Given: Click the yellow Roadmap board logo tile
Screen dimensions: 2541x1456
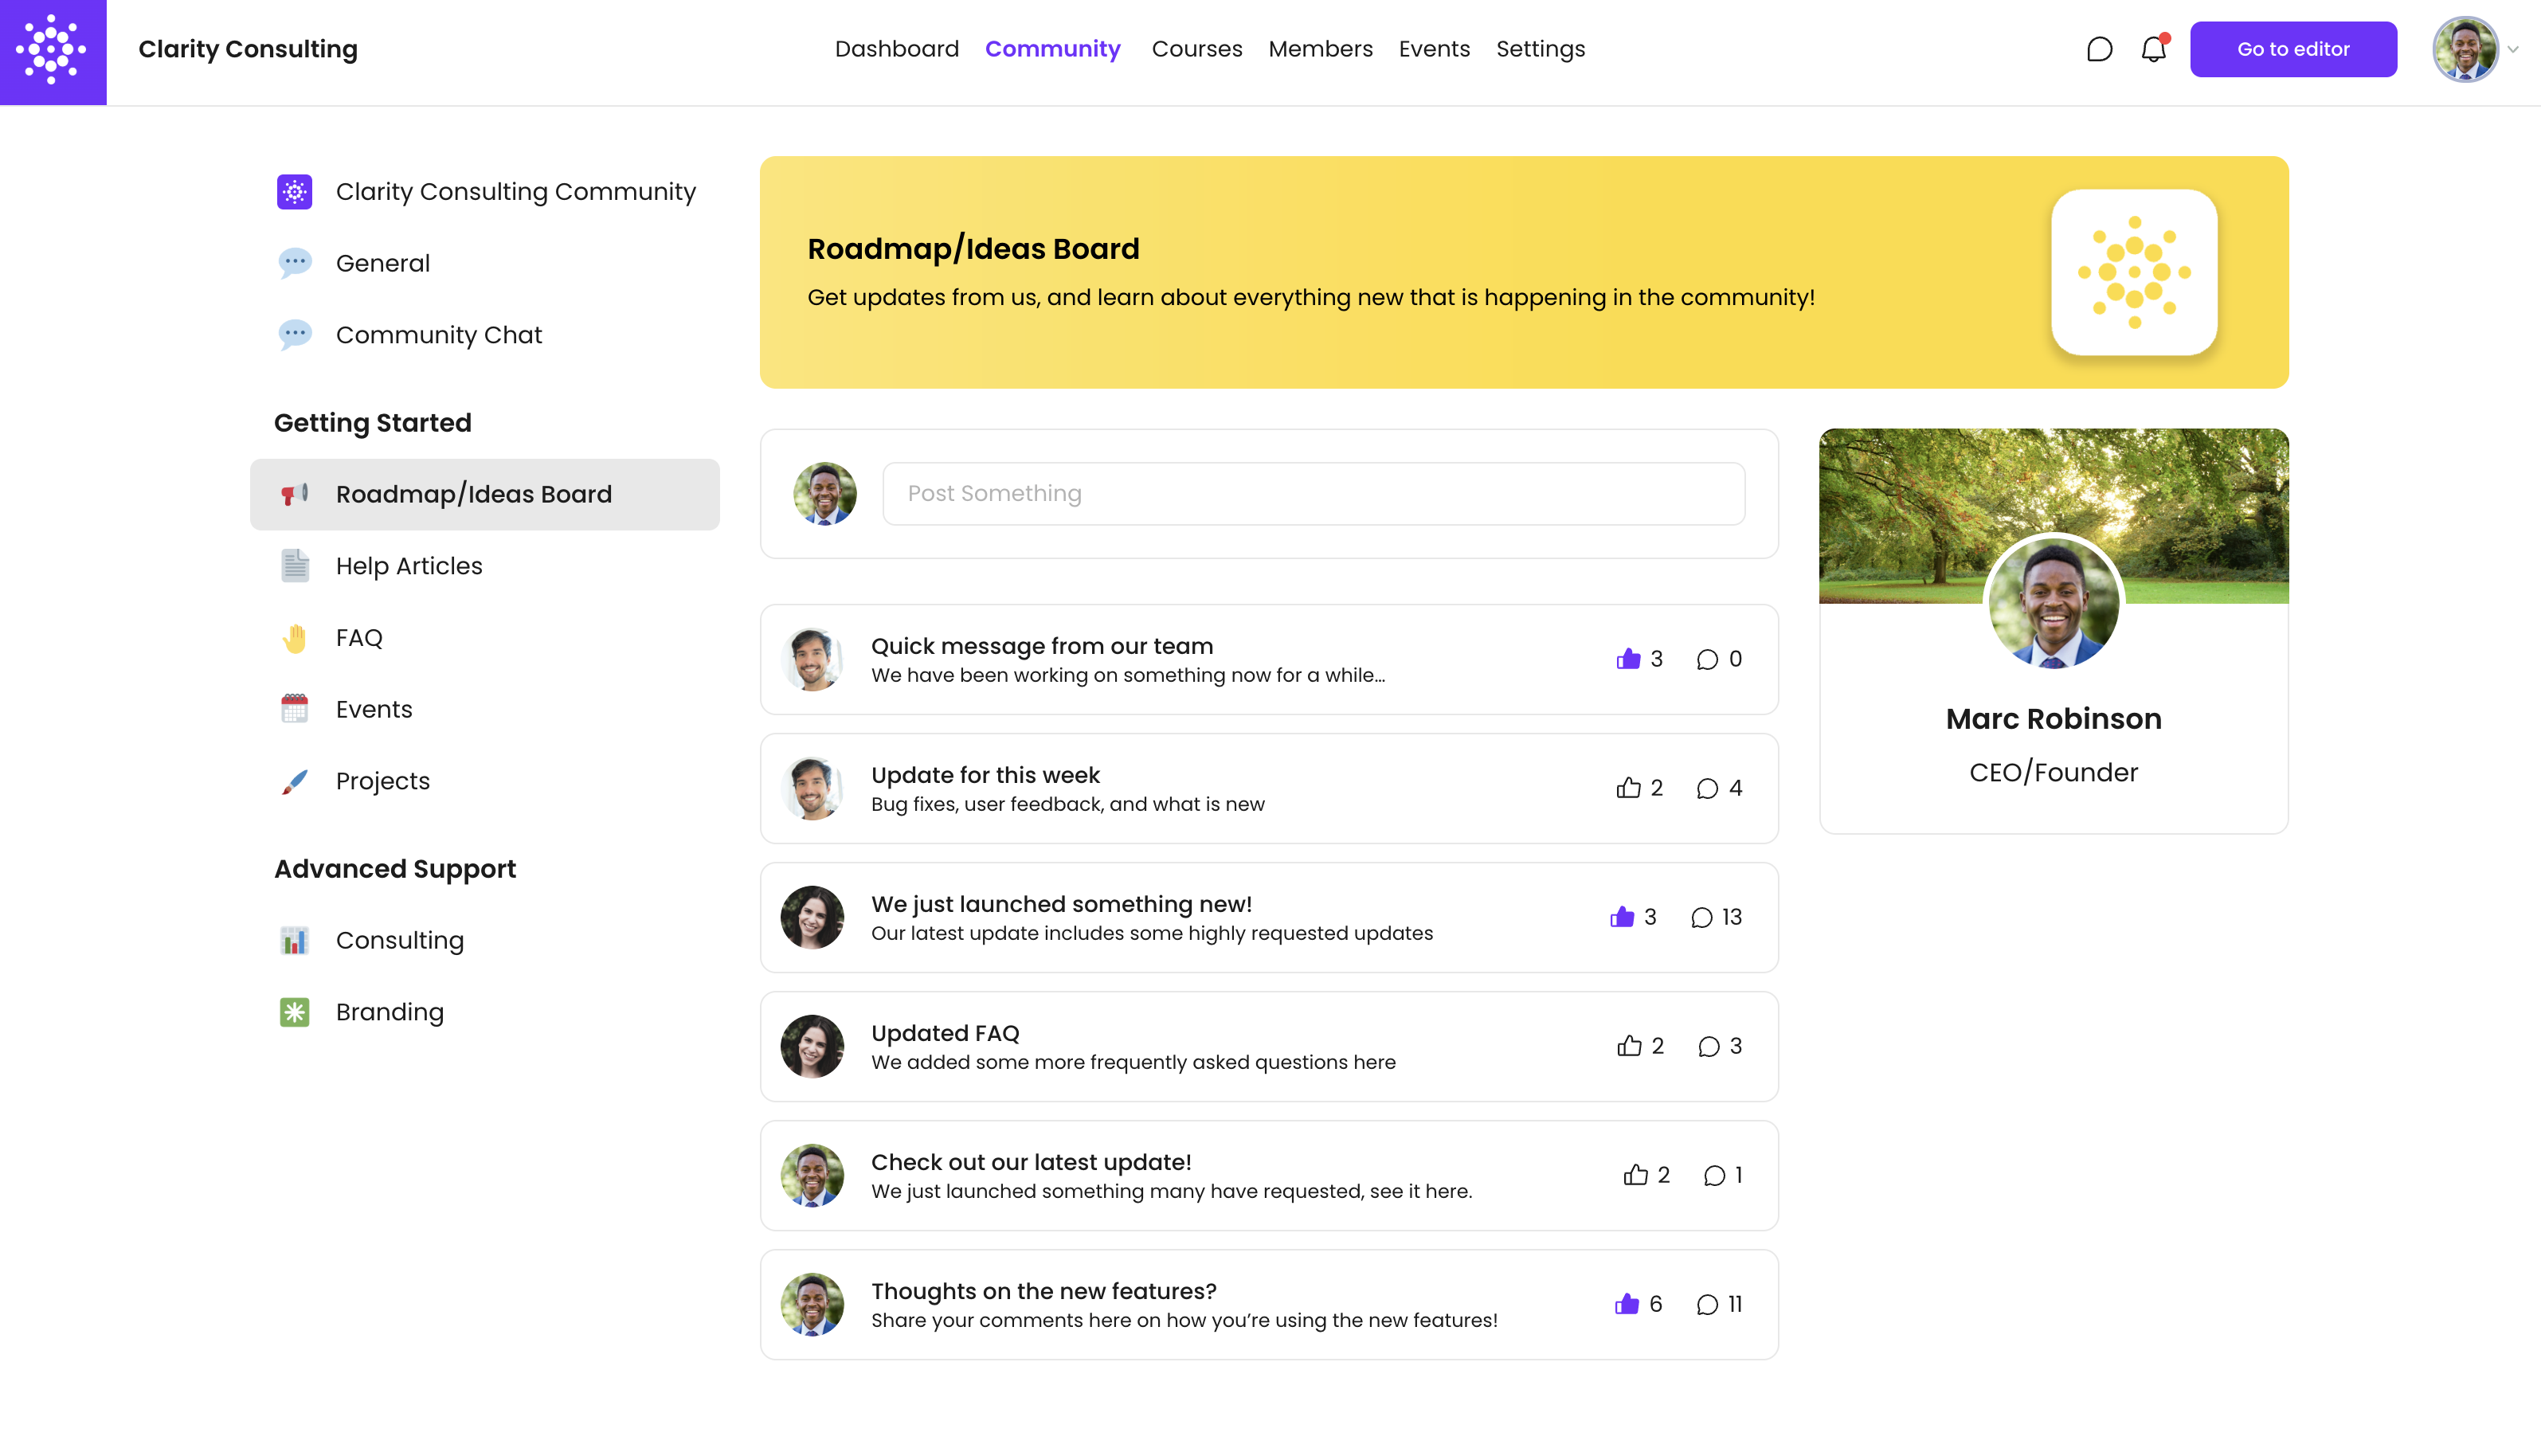Looking at the screenshot, I should pyautogui.click(x=2133, y=272).
